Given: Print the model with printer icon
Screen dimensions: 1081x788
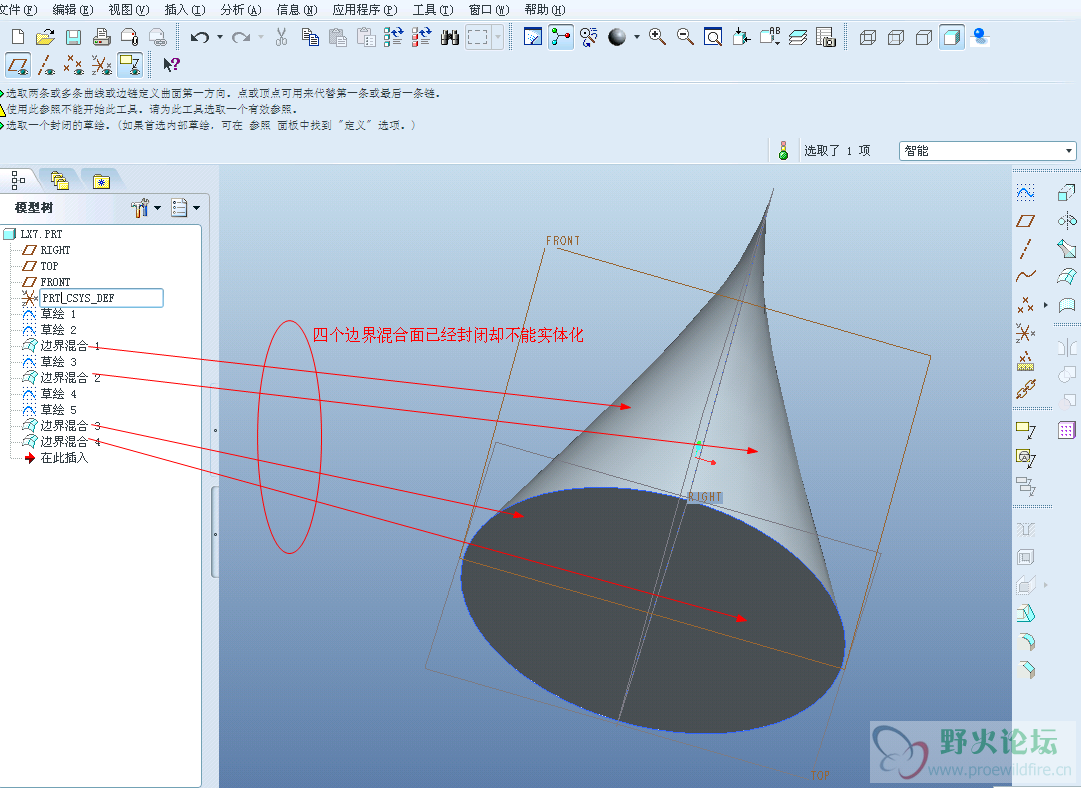Looking at the screenshot, I should (101, 37).
